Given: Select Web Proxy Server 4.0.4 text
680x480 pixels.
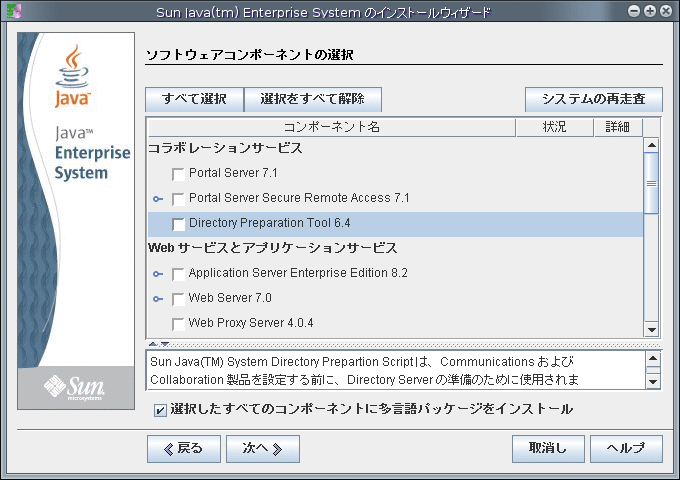Looking at the screenshot, I should [251, 323].
